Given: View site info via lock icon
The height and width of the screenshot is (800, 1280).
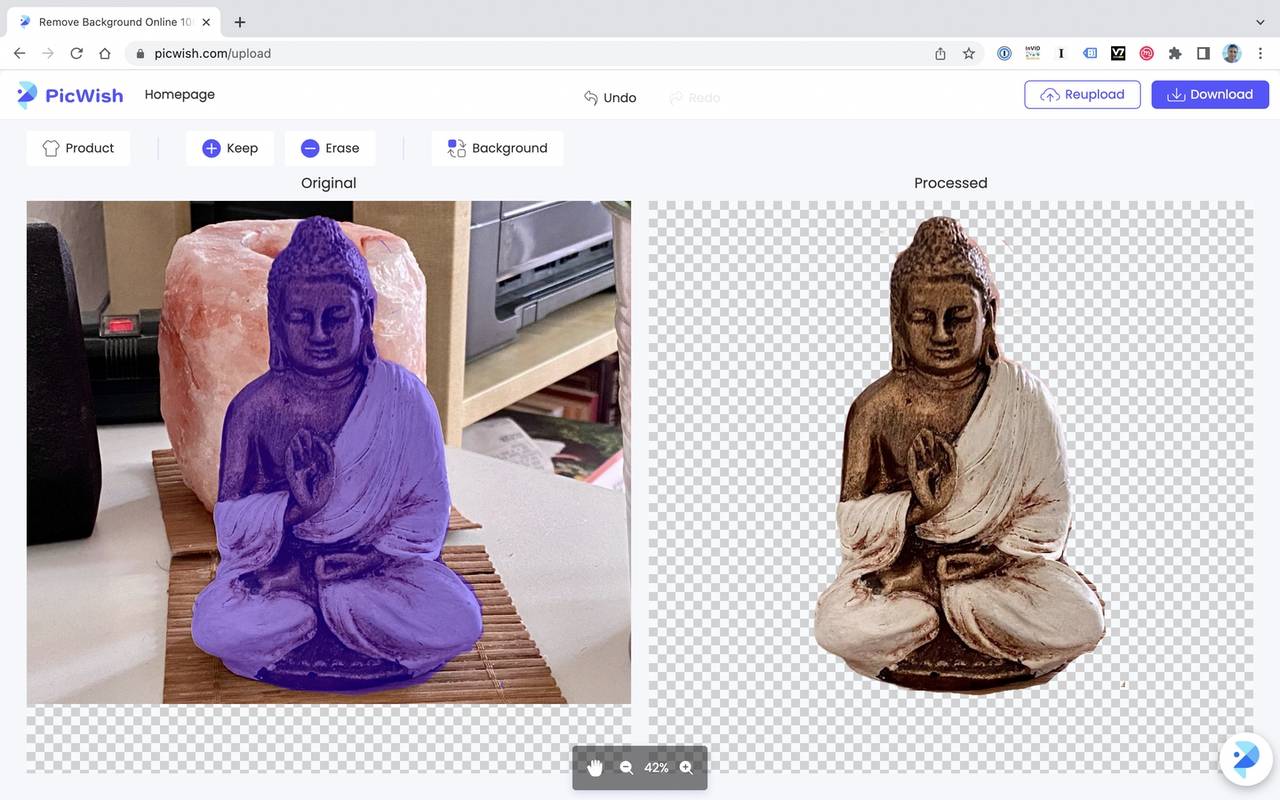Looking at the screenshot, I should [140, 54].
